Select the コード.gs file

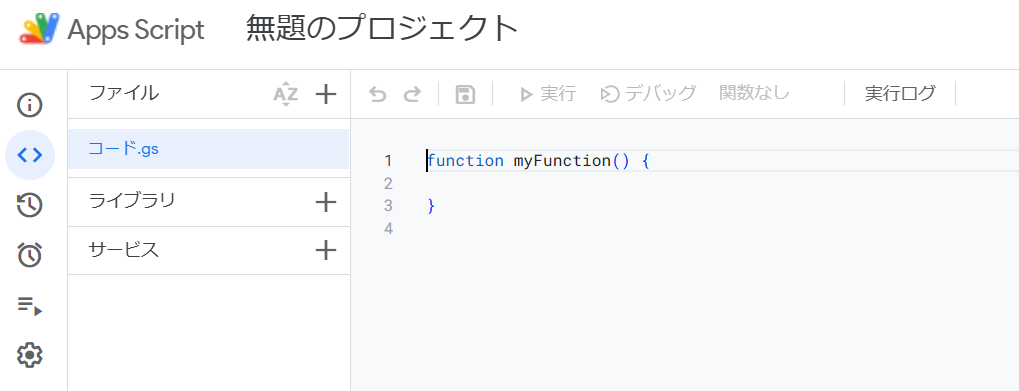point(208,149)
